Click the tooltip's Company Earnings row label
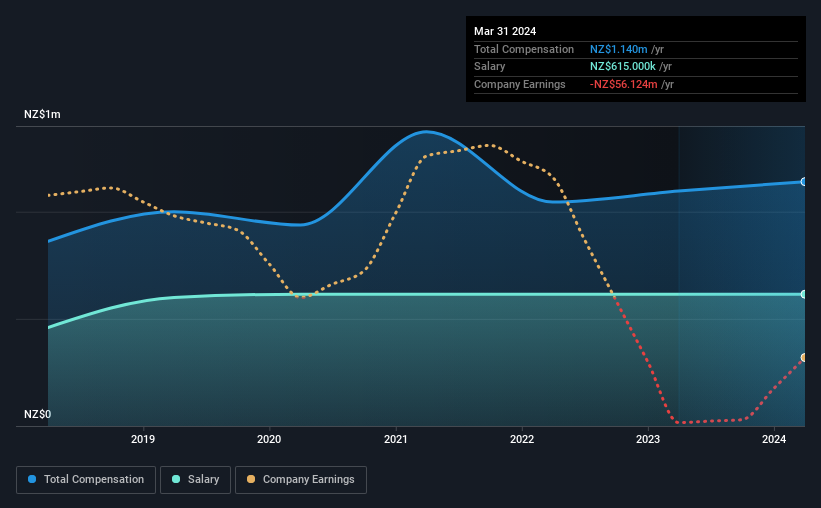Viewport: 821px width, 508px height. coord(519,84)
